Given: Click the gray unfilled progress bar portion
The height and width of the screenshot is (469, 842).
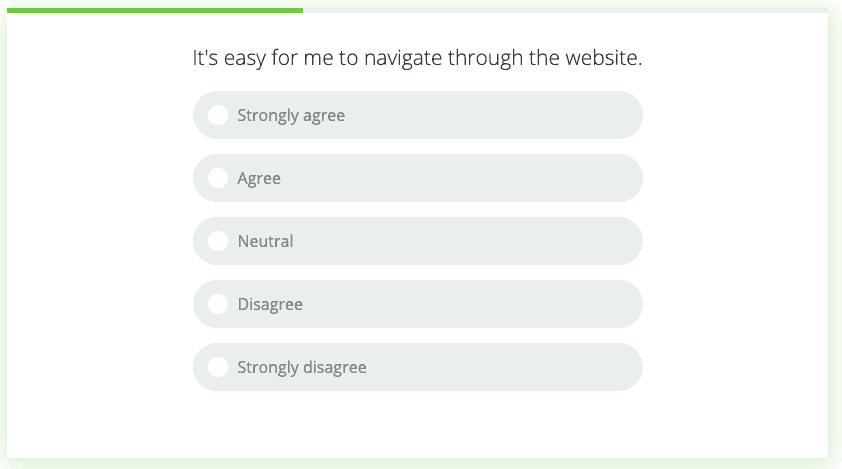Looking at the screenshot, I should point(565,10).
